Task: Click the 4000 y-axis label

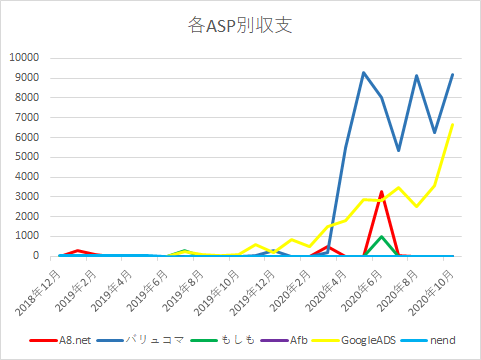Action: click(27, 177)
